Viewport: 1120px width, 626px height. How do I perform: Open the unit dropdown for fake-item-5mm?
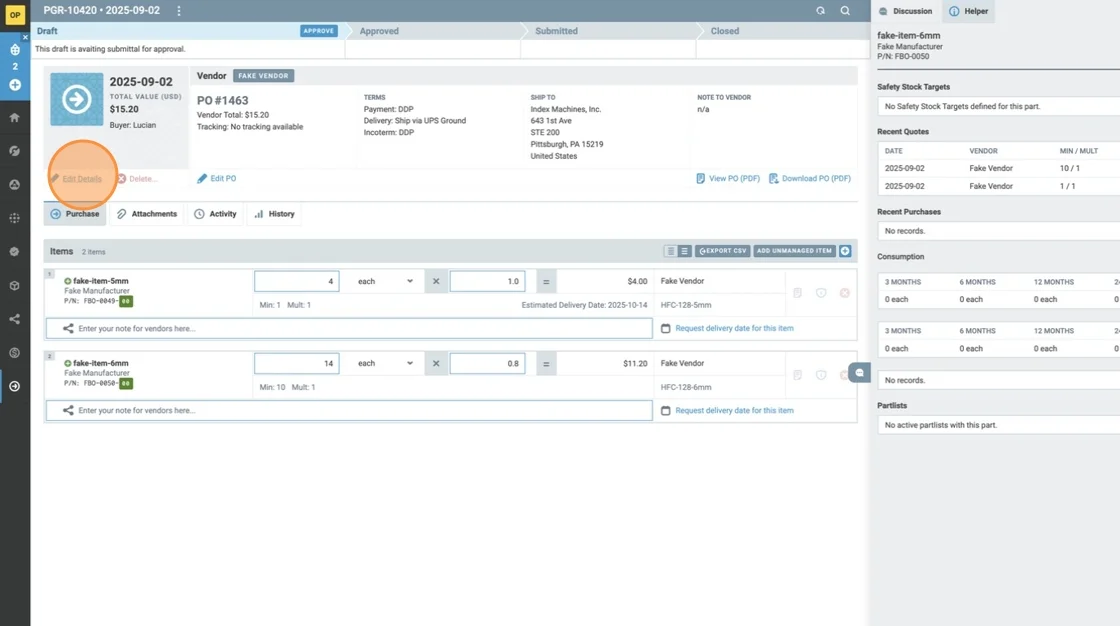[x=385, y=282]
